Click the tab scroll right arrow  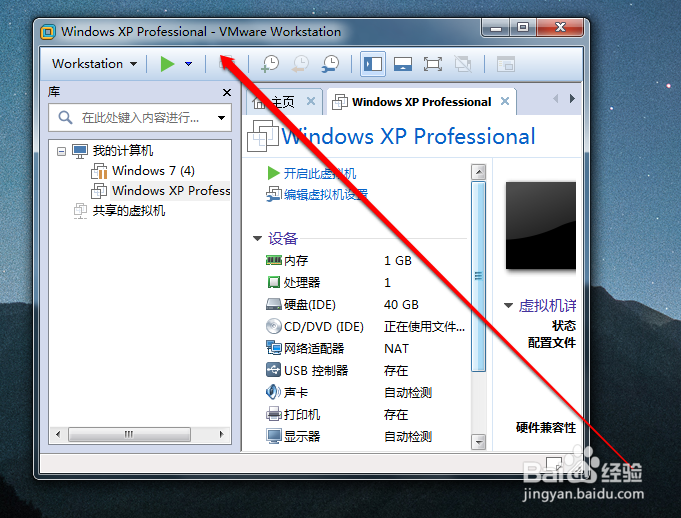(572, 99)
